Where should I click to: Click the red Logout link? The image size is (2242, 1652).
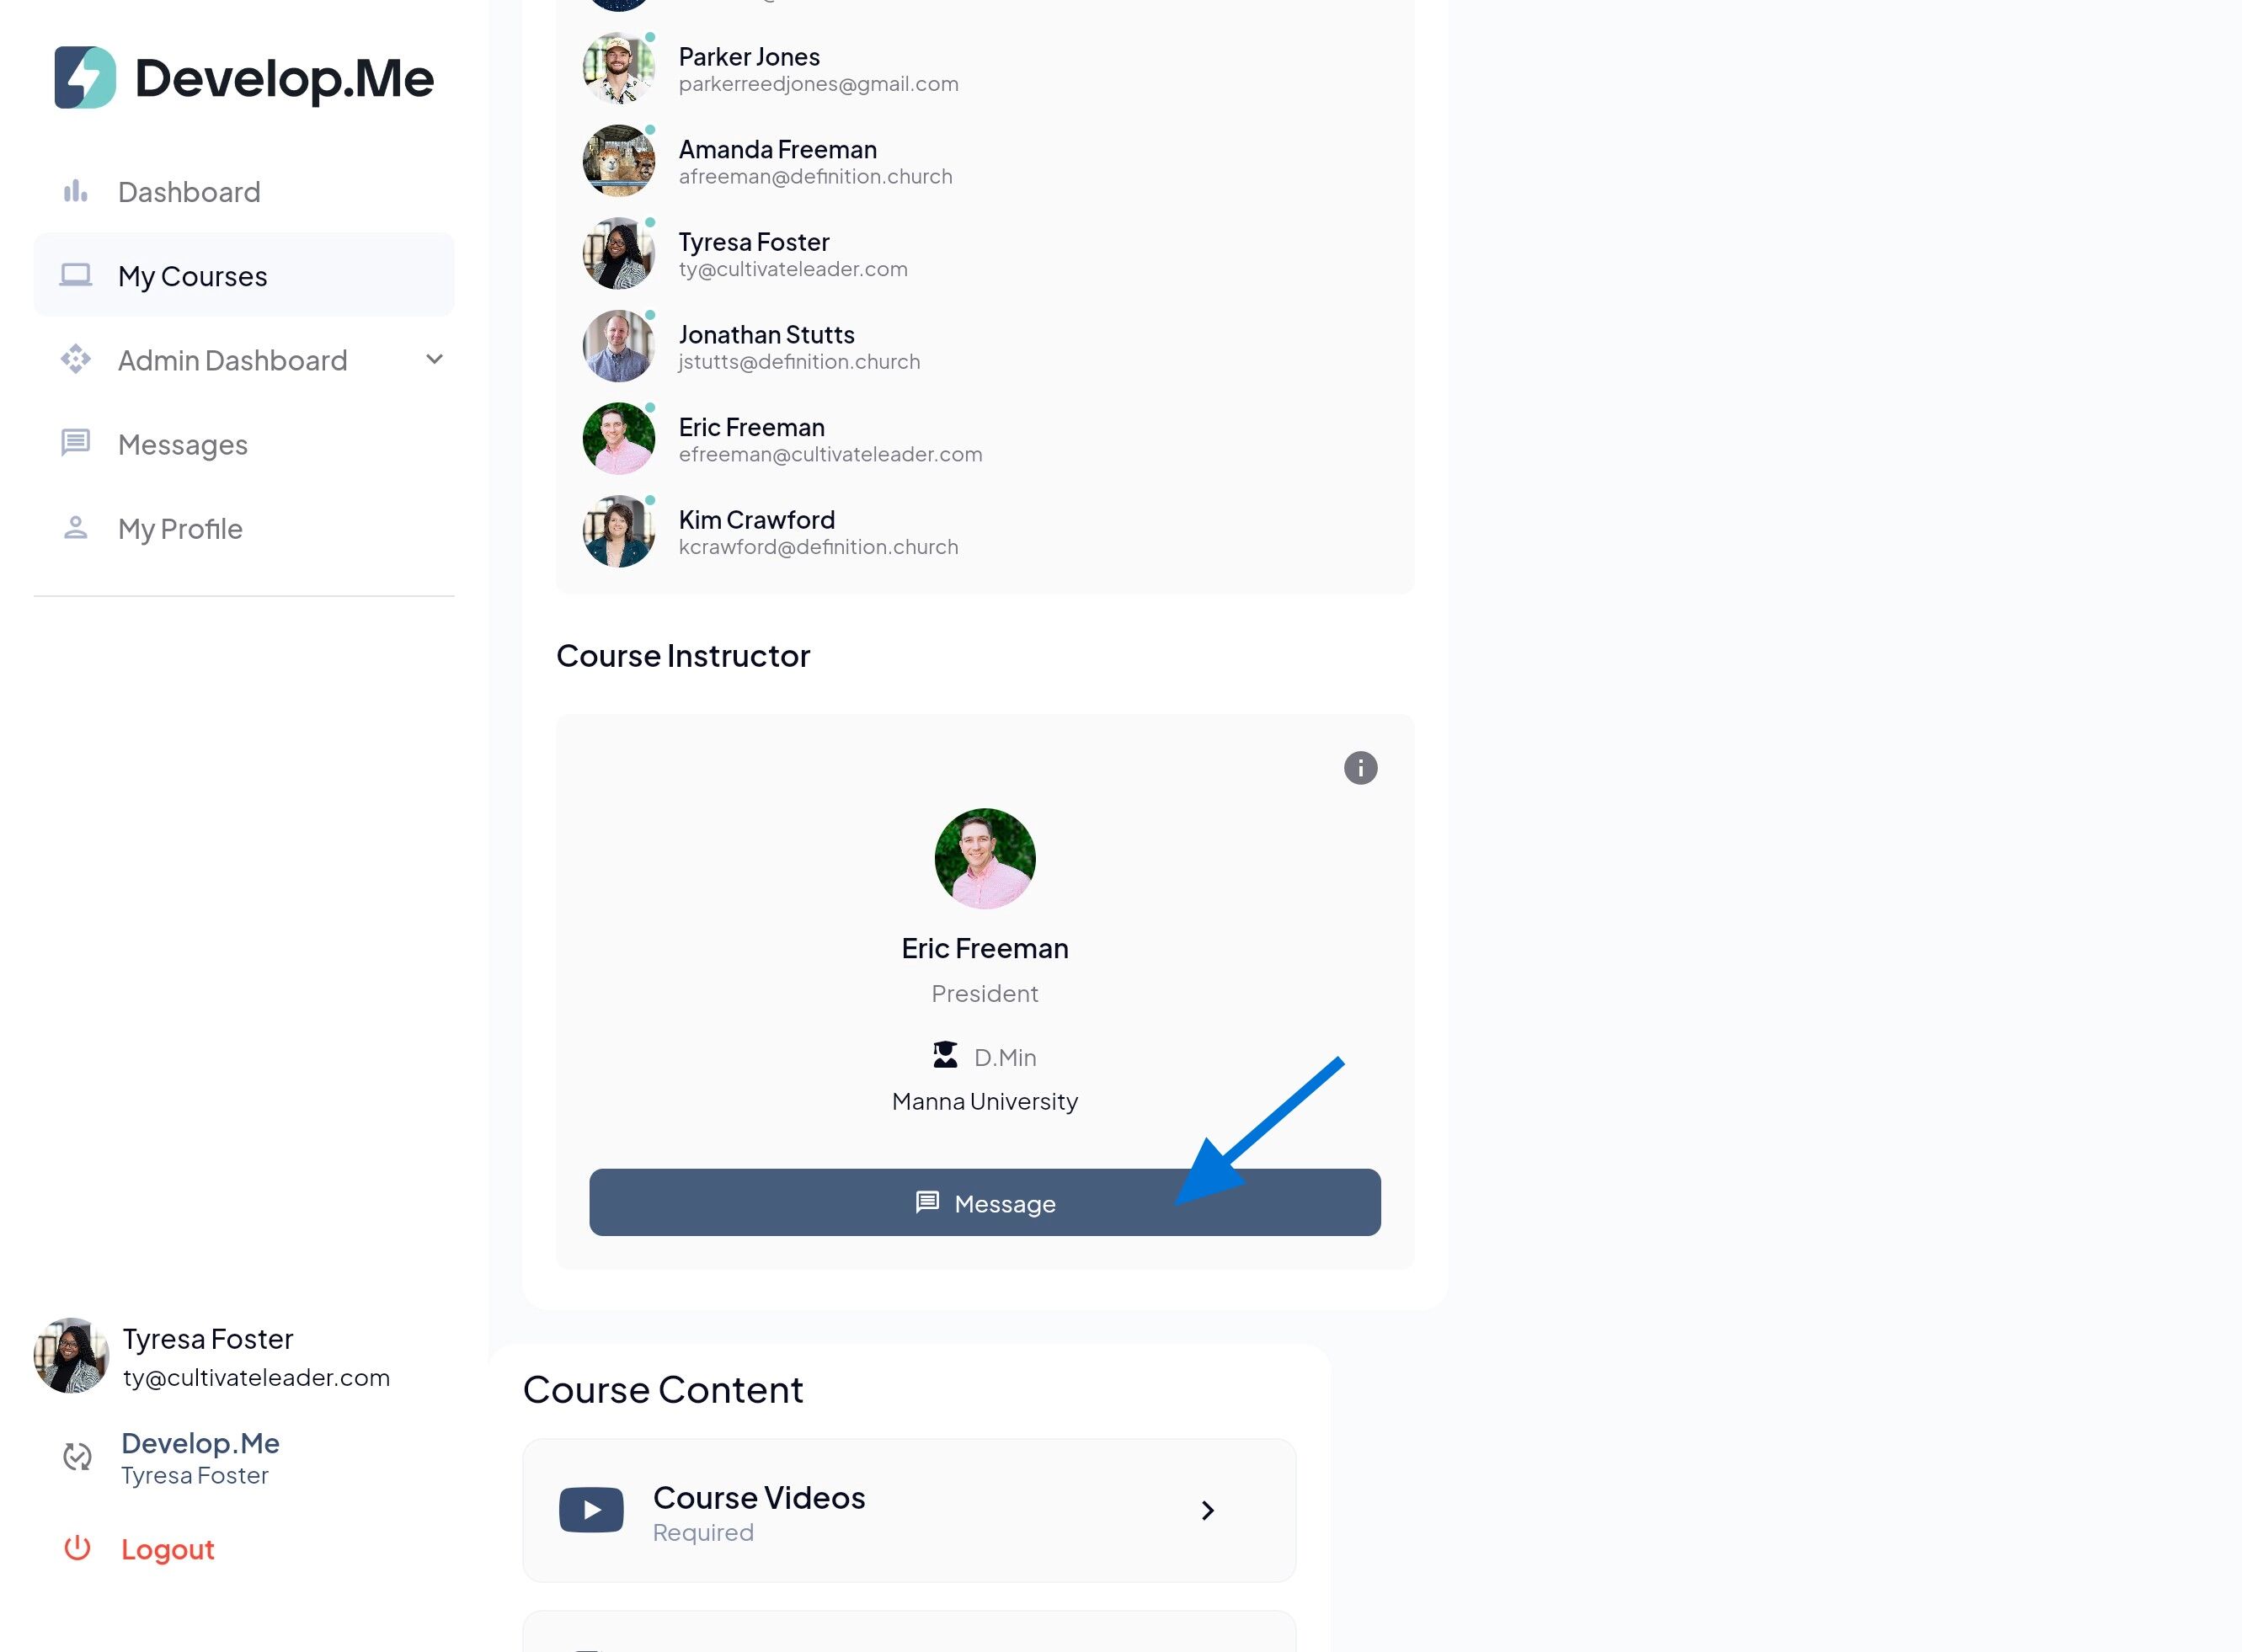167,1549
